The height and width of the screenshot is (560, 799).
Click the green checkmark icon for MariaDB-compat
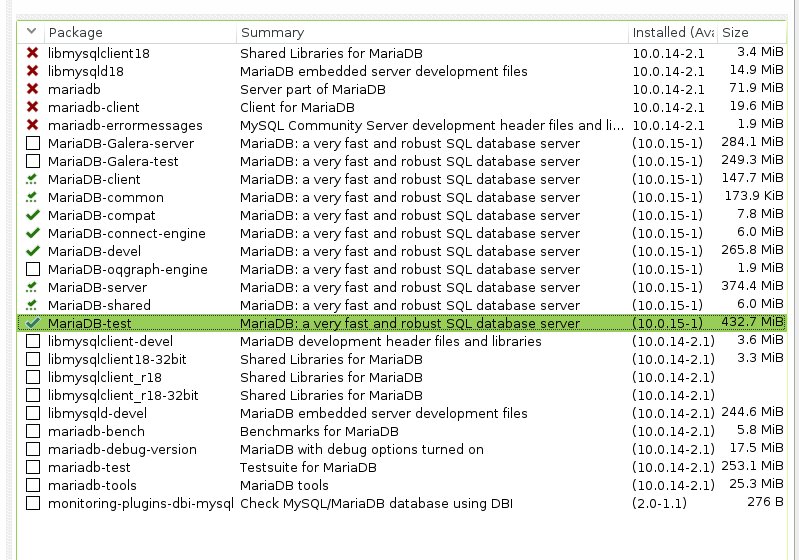33,215
